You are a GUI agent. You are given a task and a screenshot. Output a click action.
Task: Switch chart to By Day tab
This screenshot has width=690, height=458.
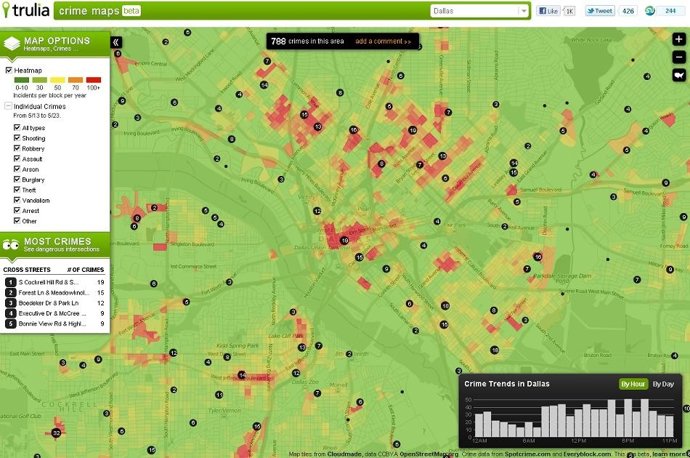point(663,384)
